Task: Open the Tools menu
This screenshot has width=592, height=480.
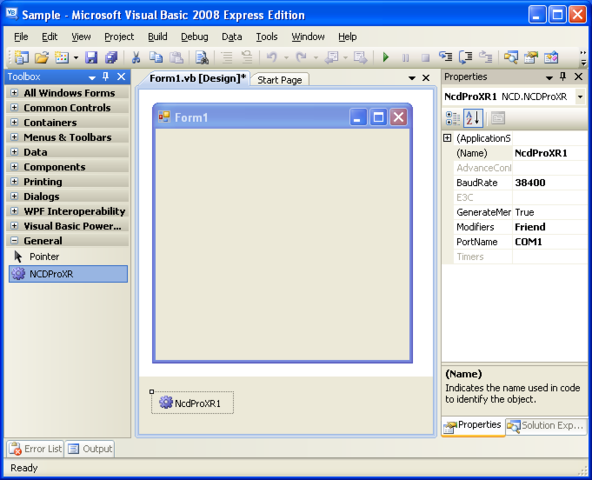Action: [x=267, y=37]
